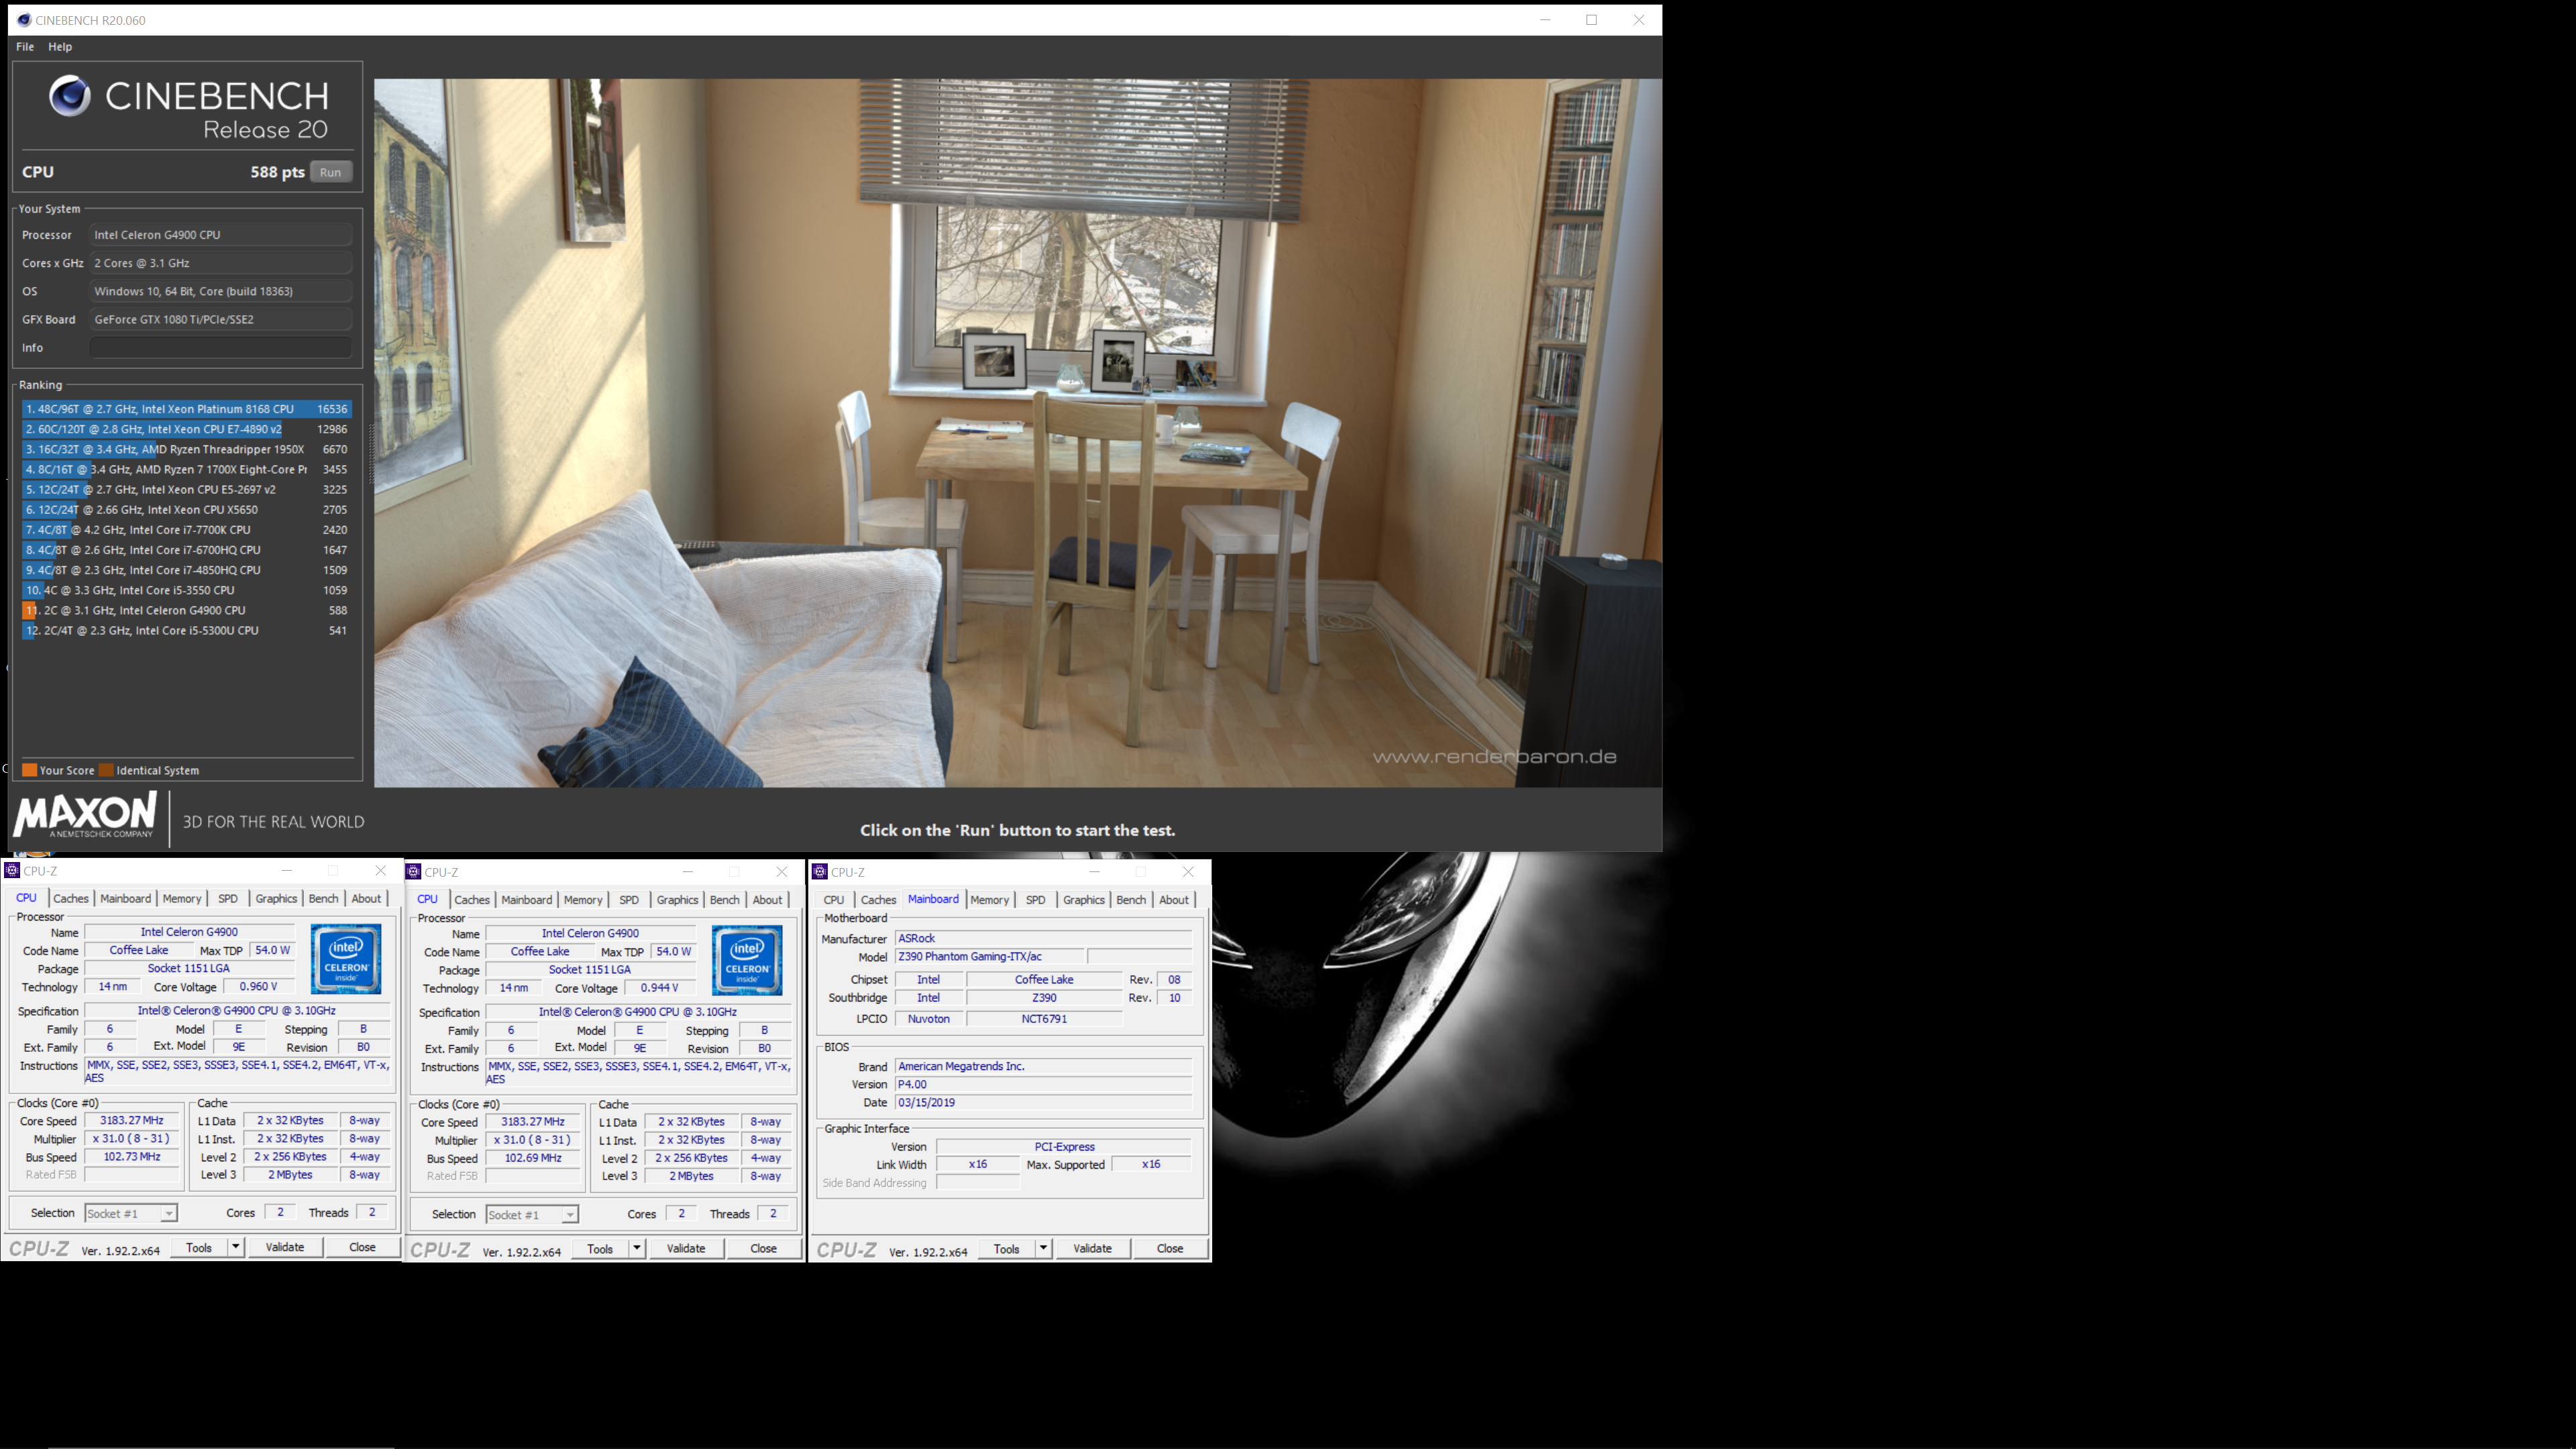Click the Cinebench sphere logo beside CINEBENCH heading

pyautogui.click(x=70, y=96)
